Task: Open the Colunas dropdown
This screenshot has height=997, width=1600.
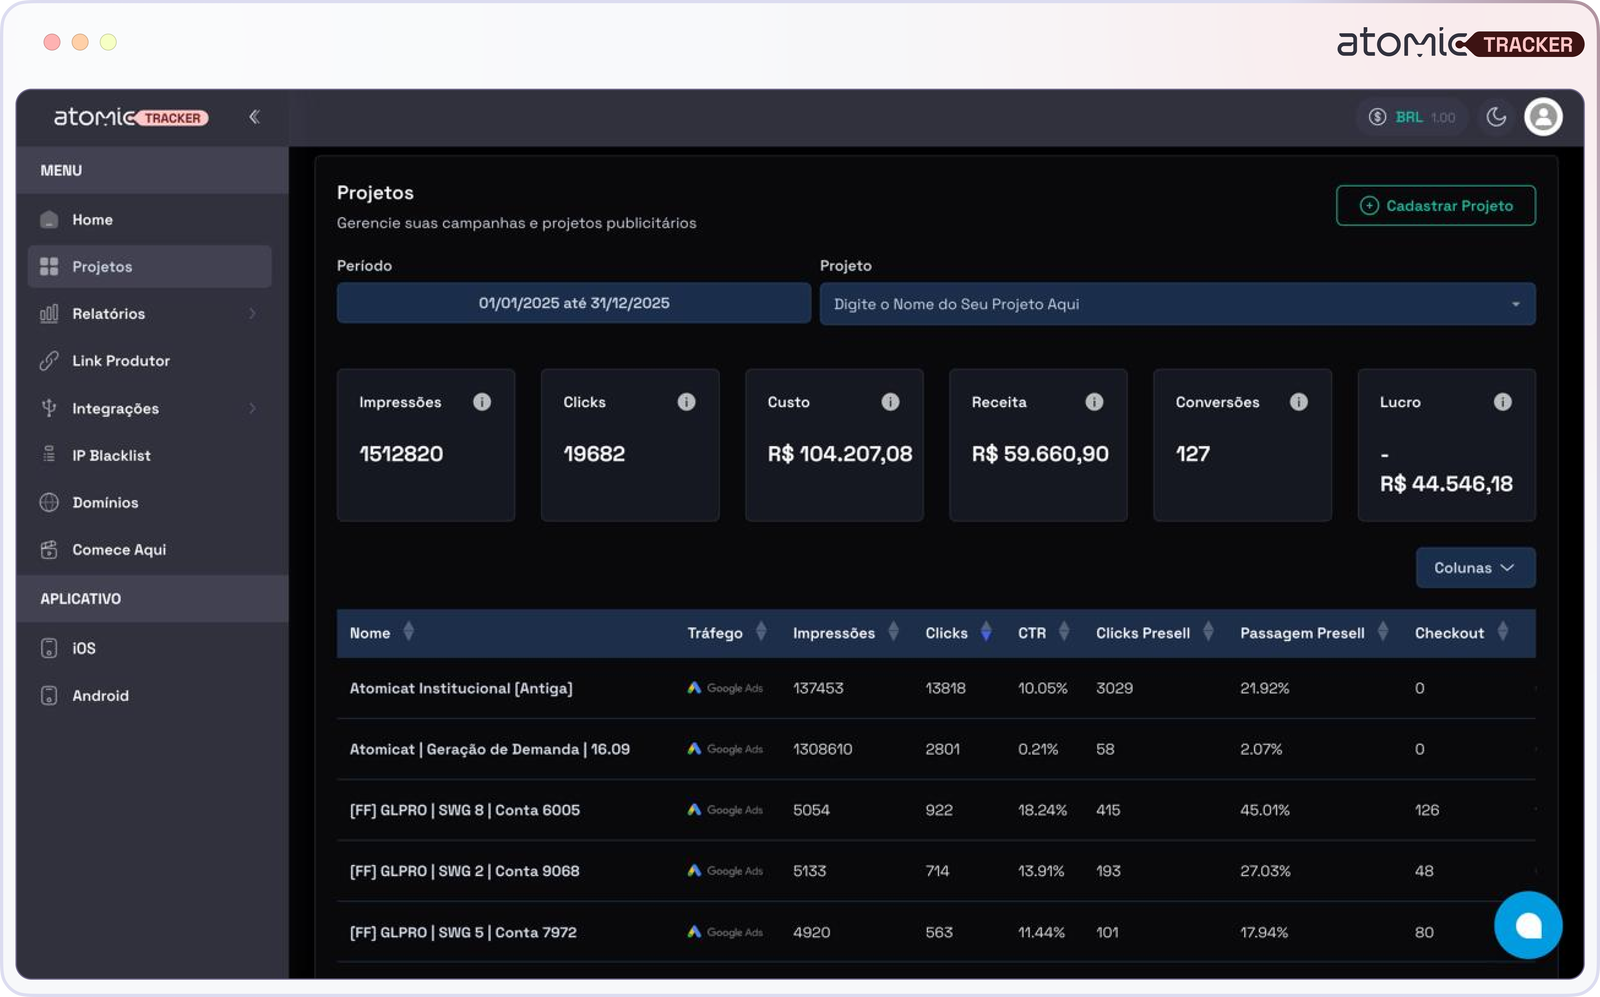Action: pyautogui.click(x=1475, y=568)
